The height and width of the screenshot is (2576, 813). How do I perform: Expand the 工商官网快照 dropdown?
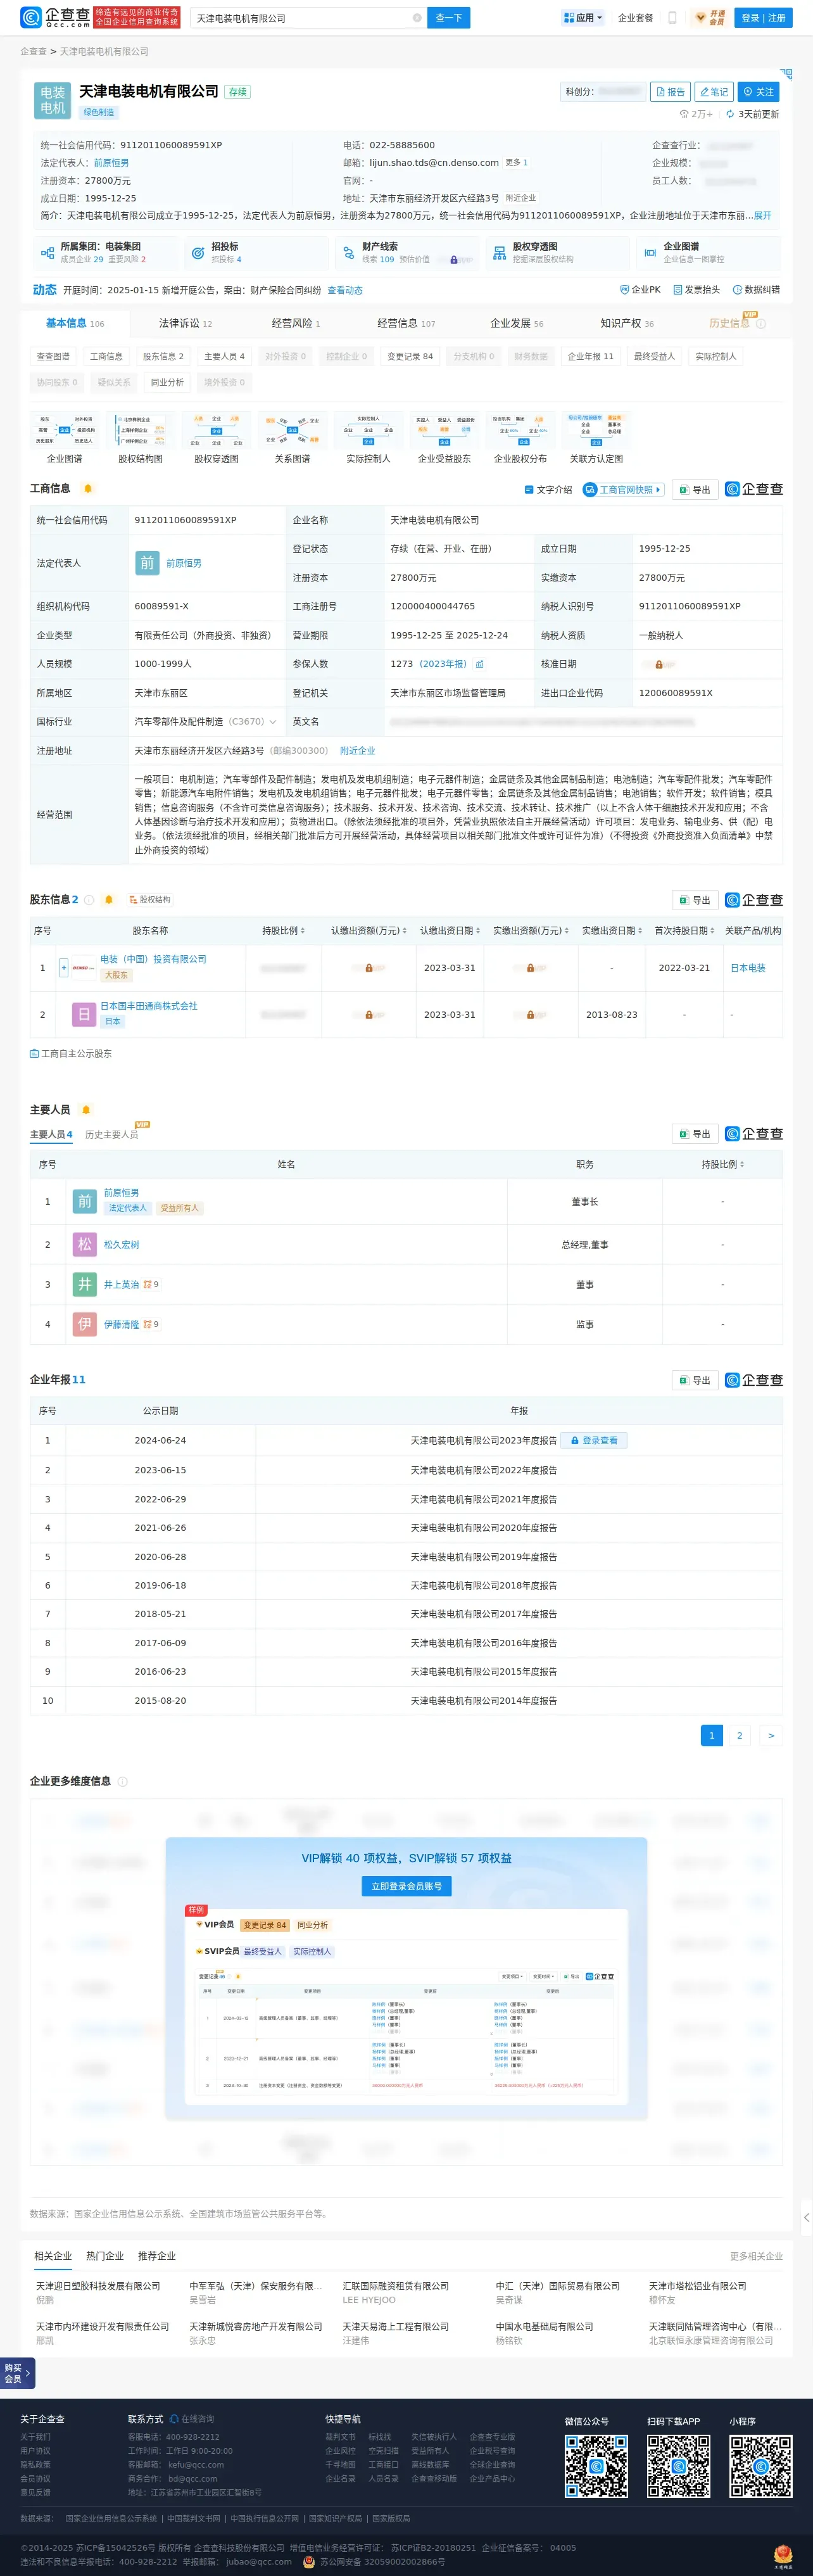click(624, 490)
